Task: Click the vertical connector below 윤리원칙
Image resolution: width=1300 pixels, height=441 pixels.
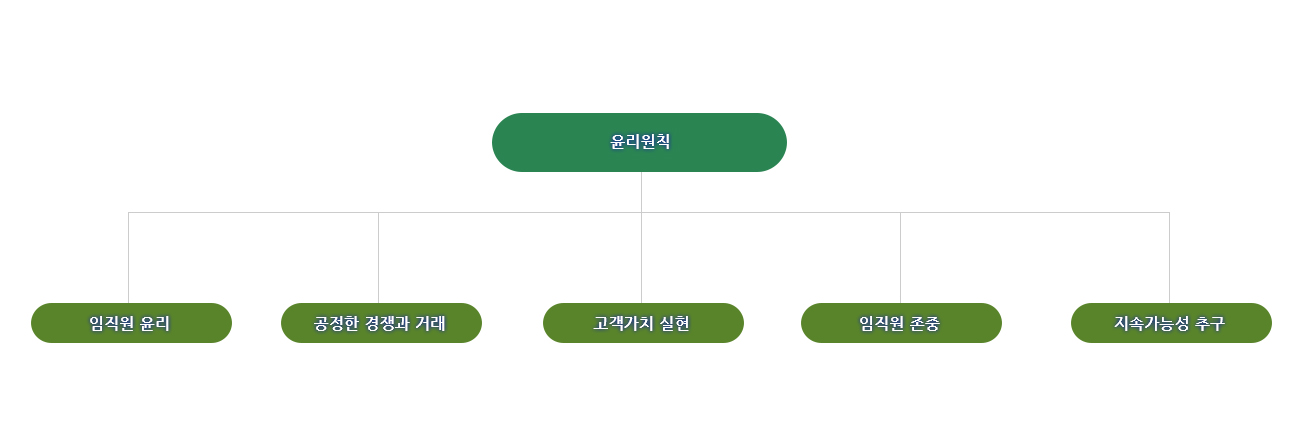Action: (x=641, y=192)
